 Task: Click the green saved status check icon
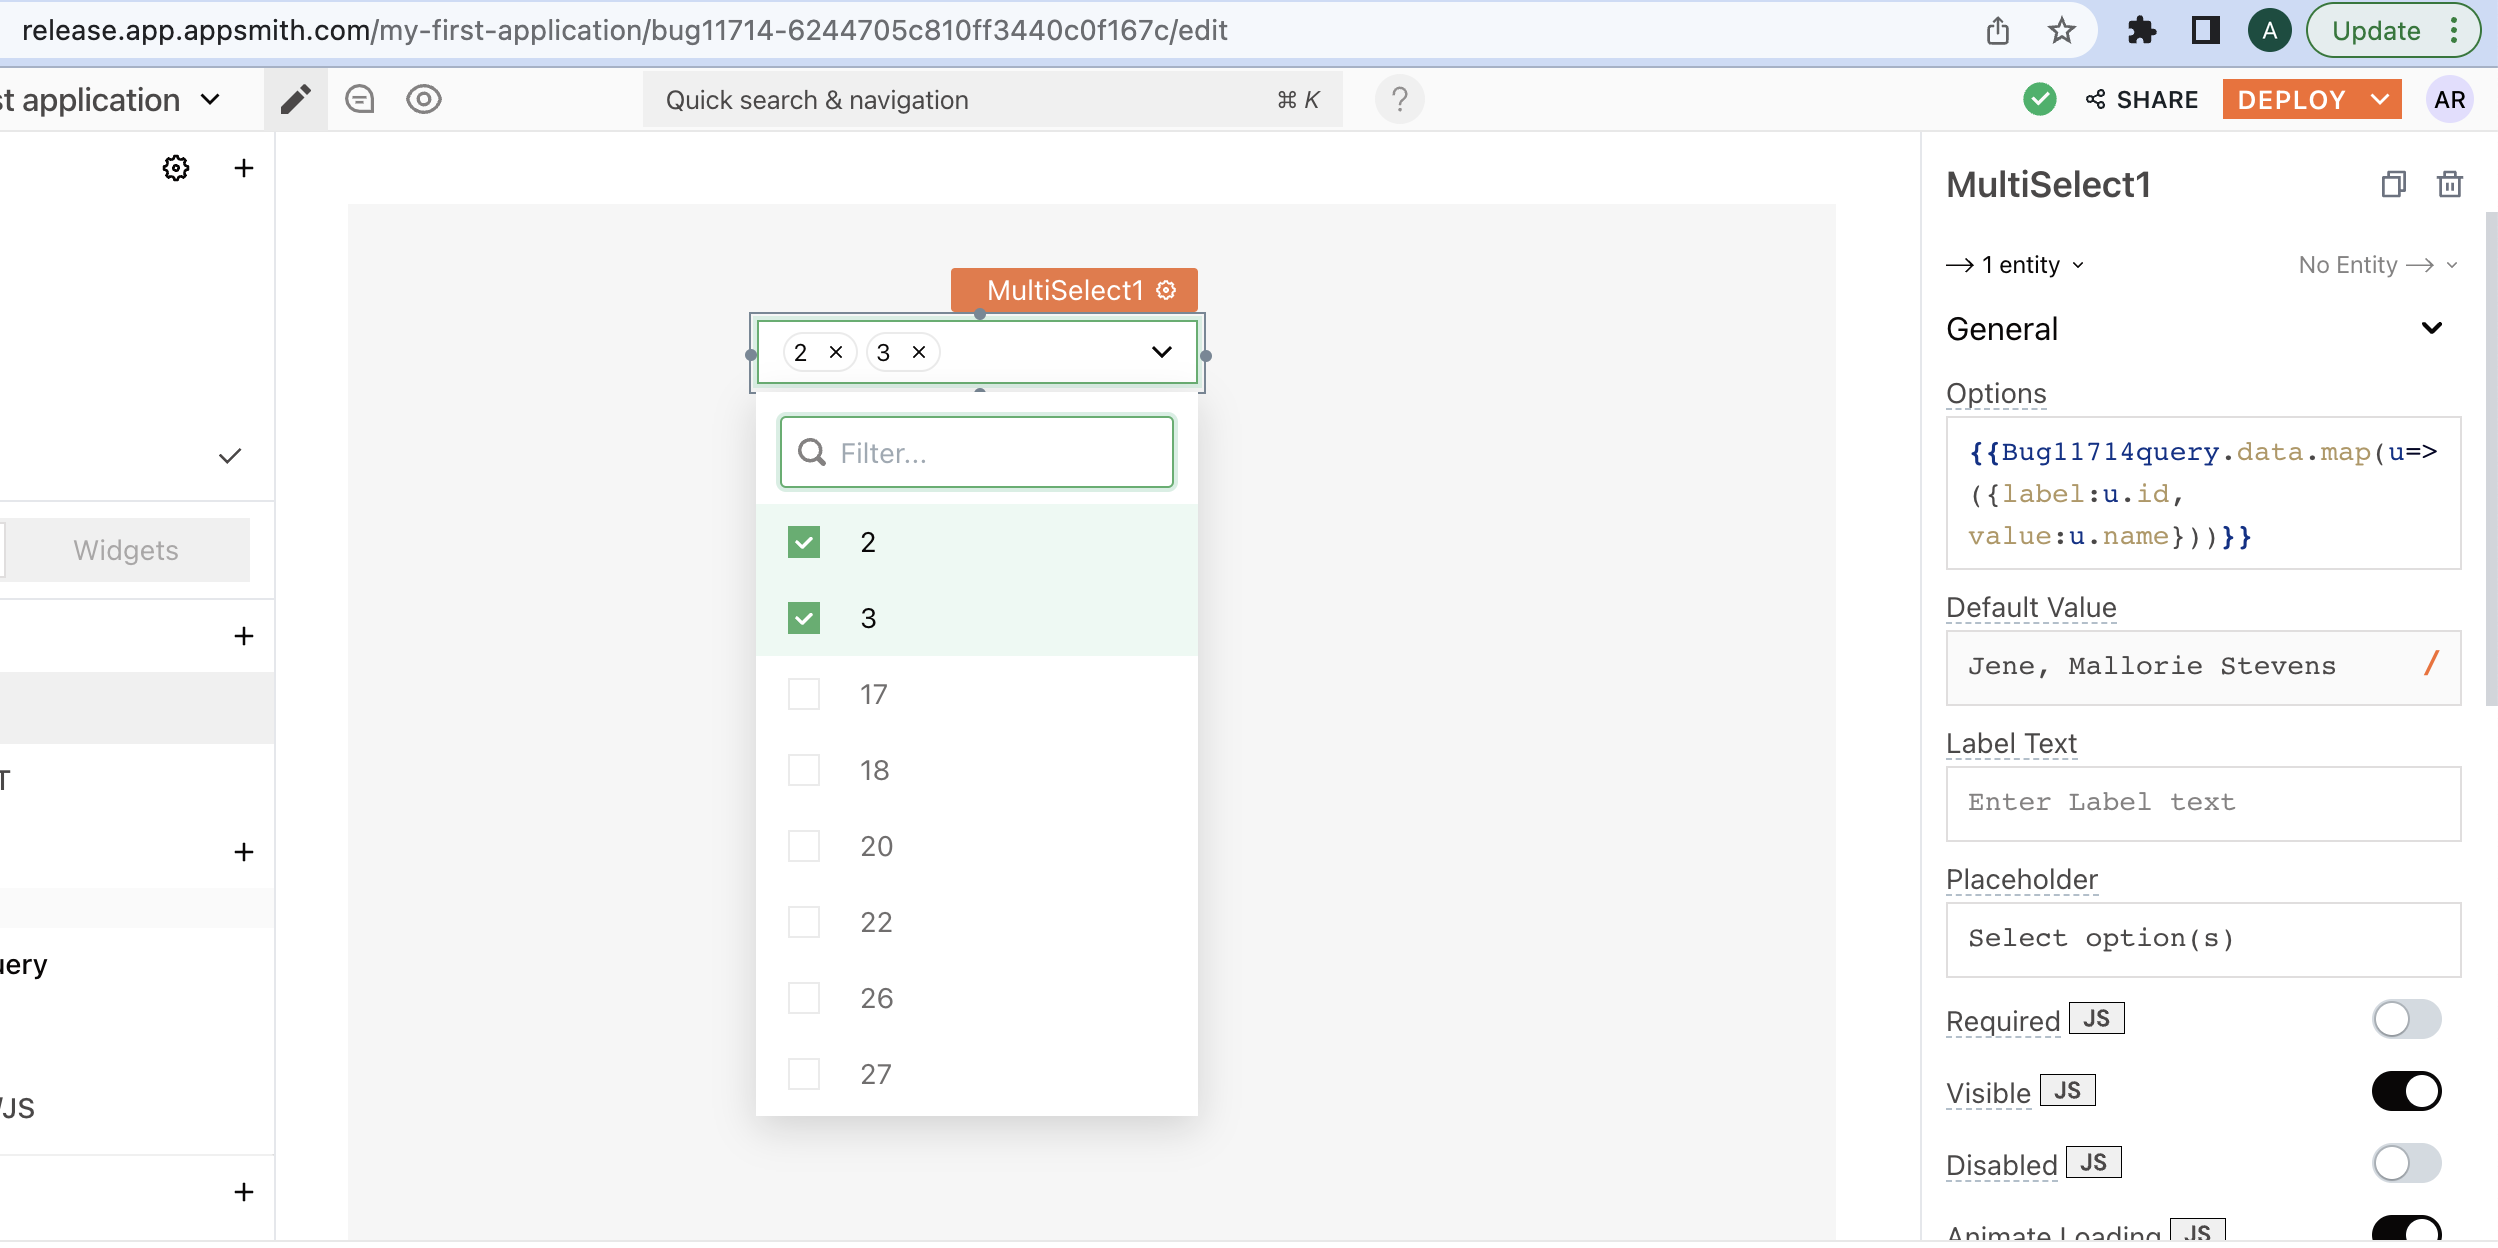2039,99
